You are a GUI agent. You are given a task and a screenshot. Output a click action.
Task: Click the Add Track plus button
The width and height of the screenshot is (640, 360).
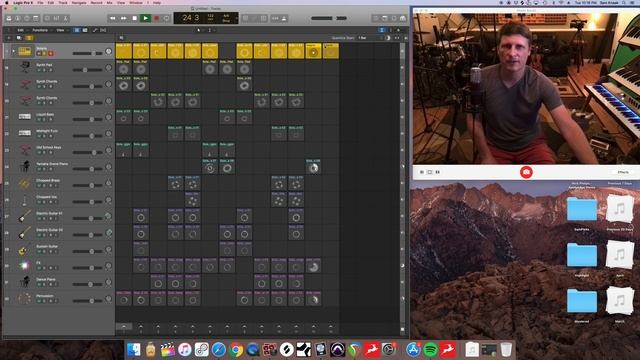pos(9,38)
